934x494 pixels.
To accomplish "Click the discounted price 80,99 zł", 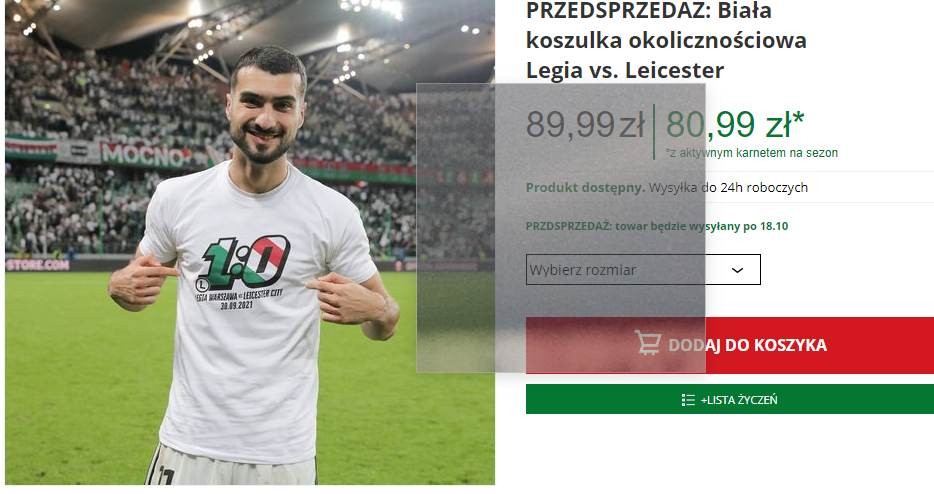I will [x=735, y=125].
